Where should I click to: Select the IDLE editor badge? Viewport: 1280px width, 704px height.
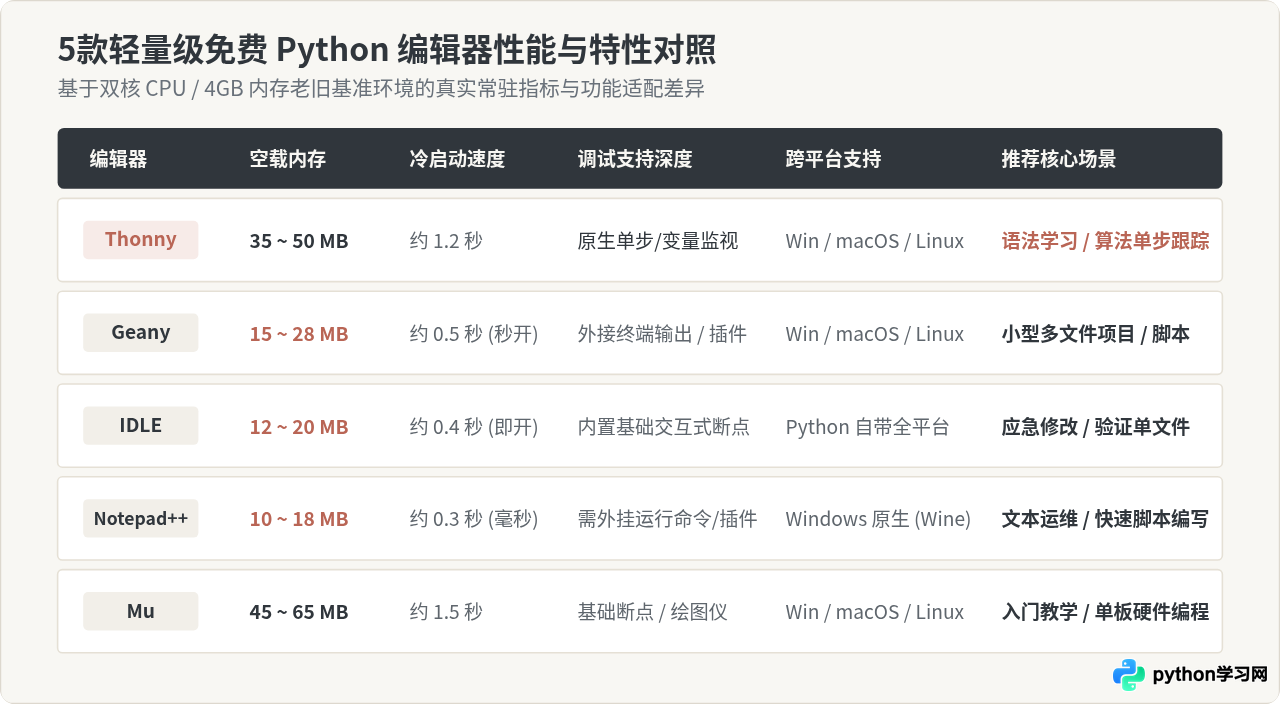[141, 426]
